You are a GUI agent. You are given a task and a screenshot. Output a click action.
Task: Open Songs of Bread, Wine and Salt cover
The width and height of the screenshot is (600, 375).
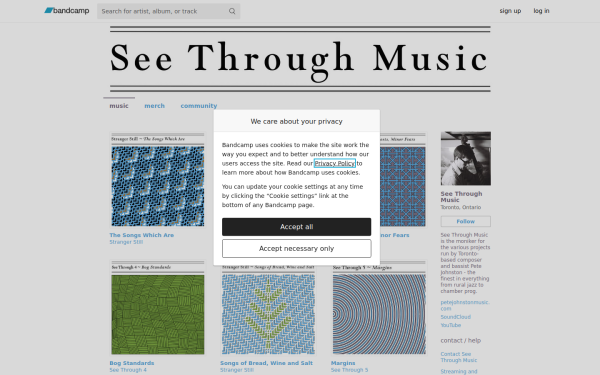point(268,311)
